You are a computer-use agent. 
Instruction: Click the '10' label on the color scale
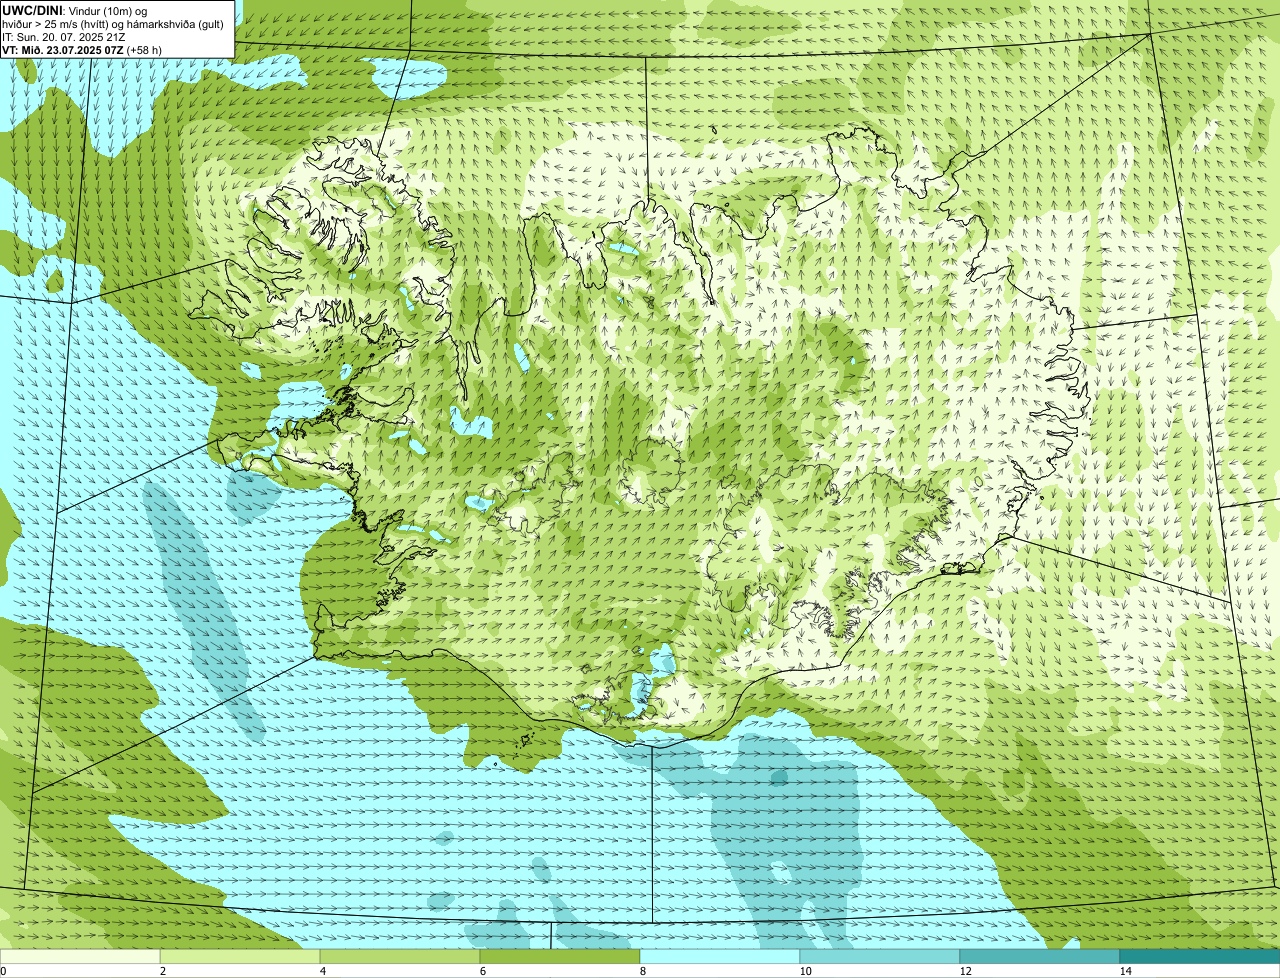pyautogui.click(x=805, y=971)
